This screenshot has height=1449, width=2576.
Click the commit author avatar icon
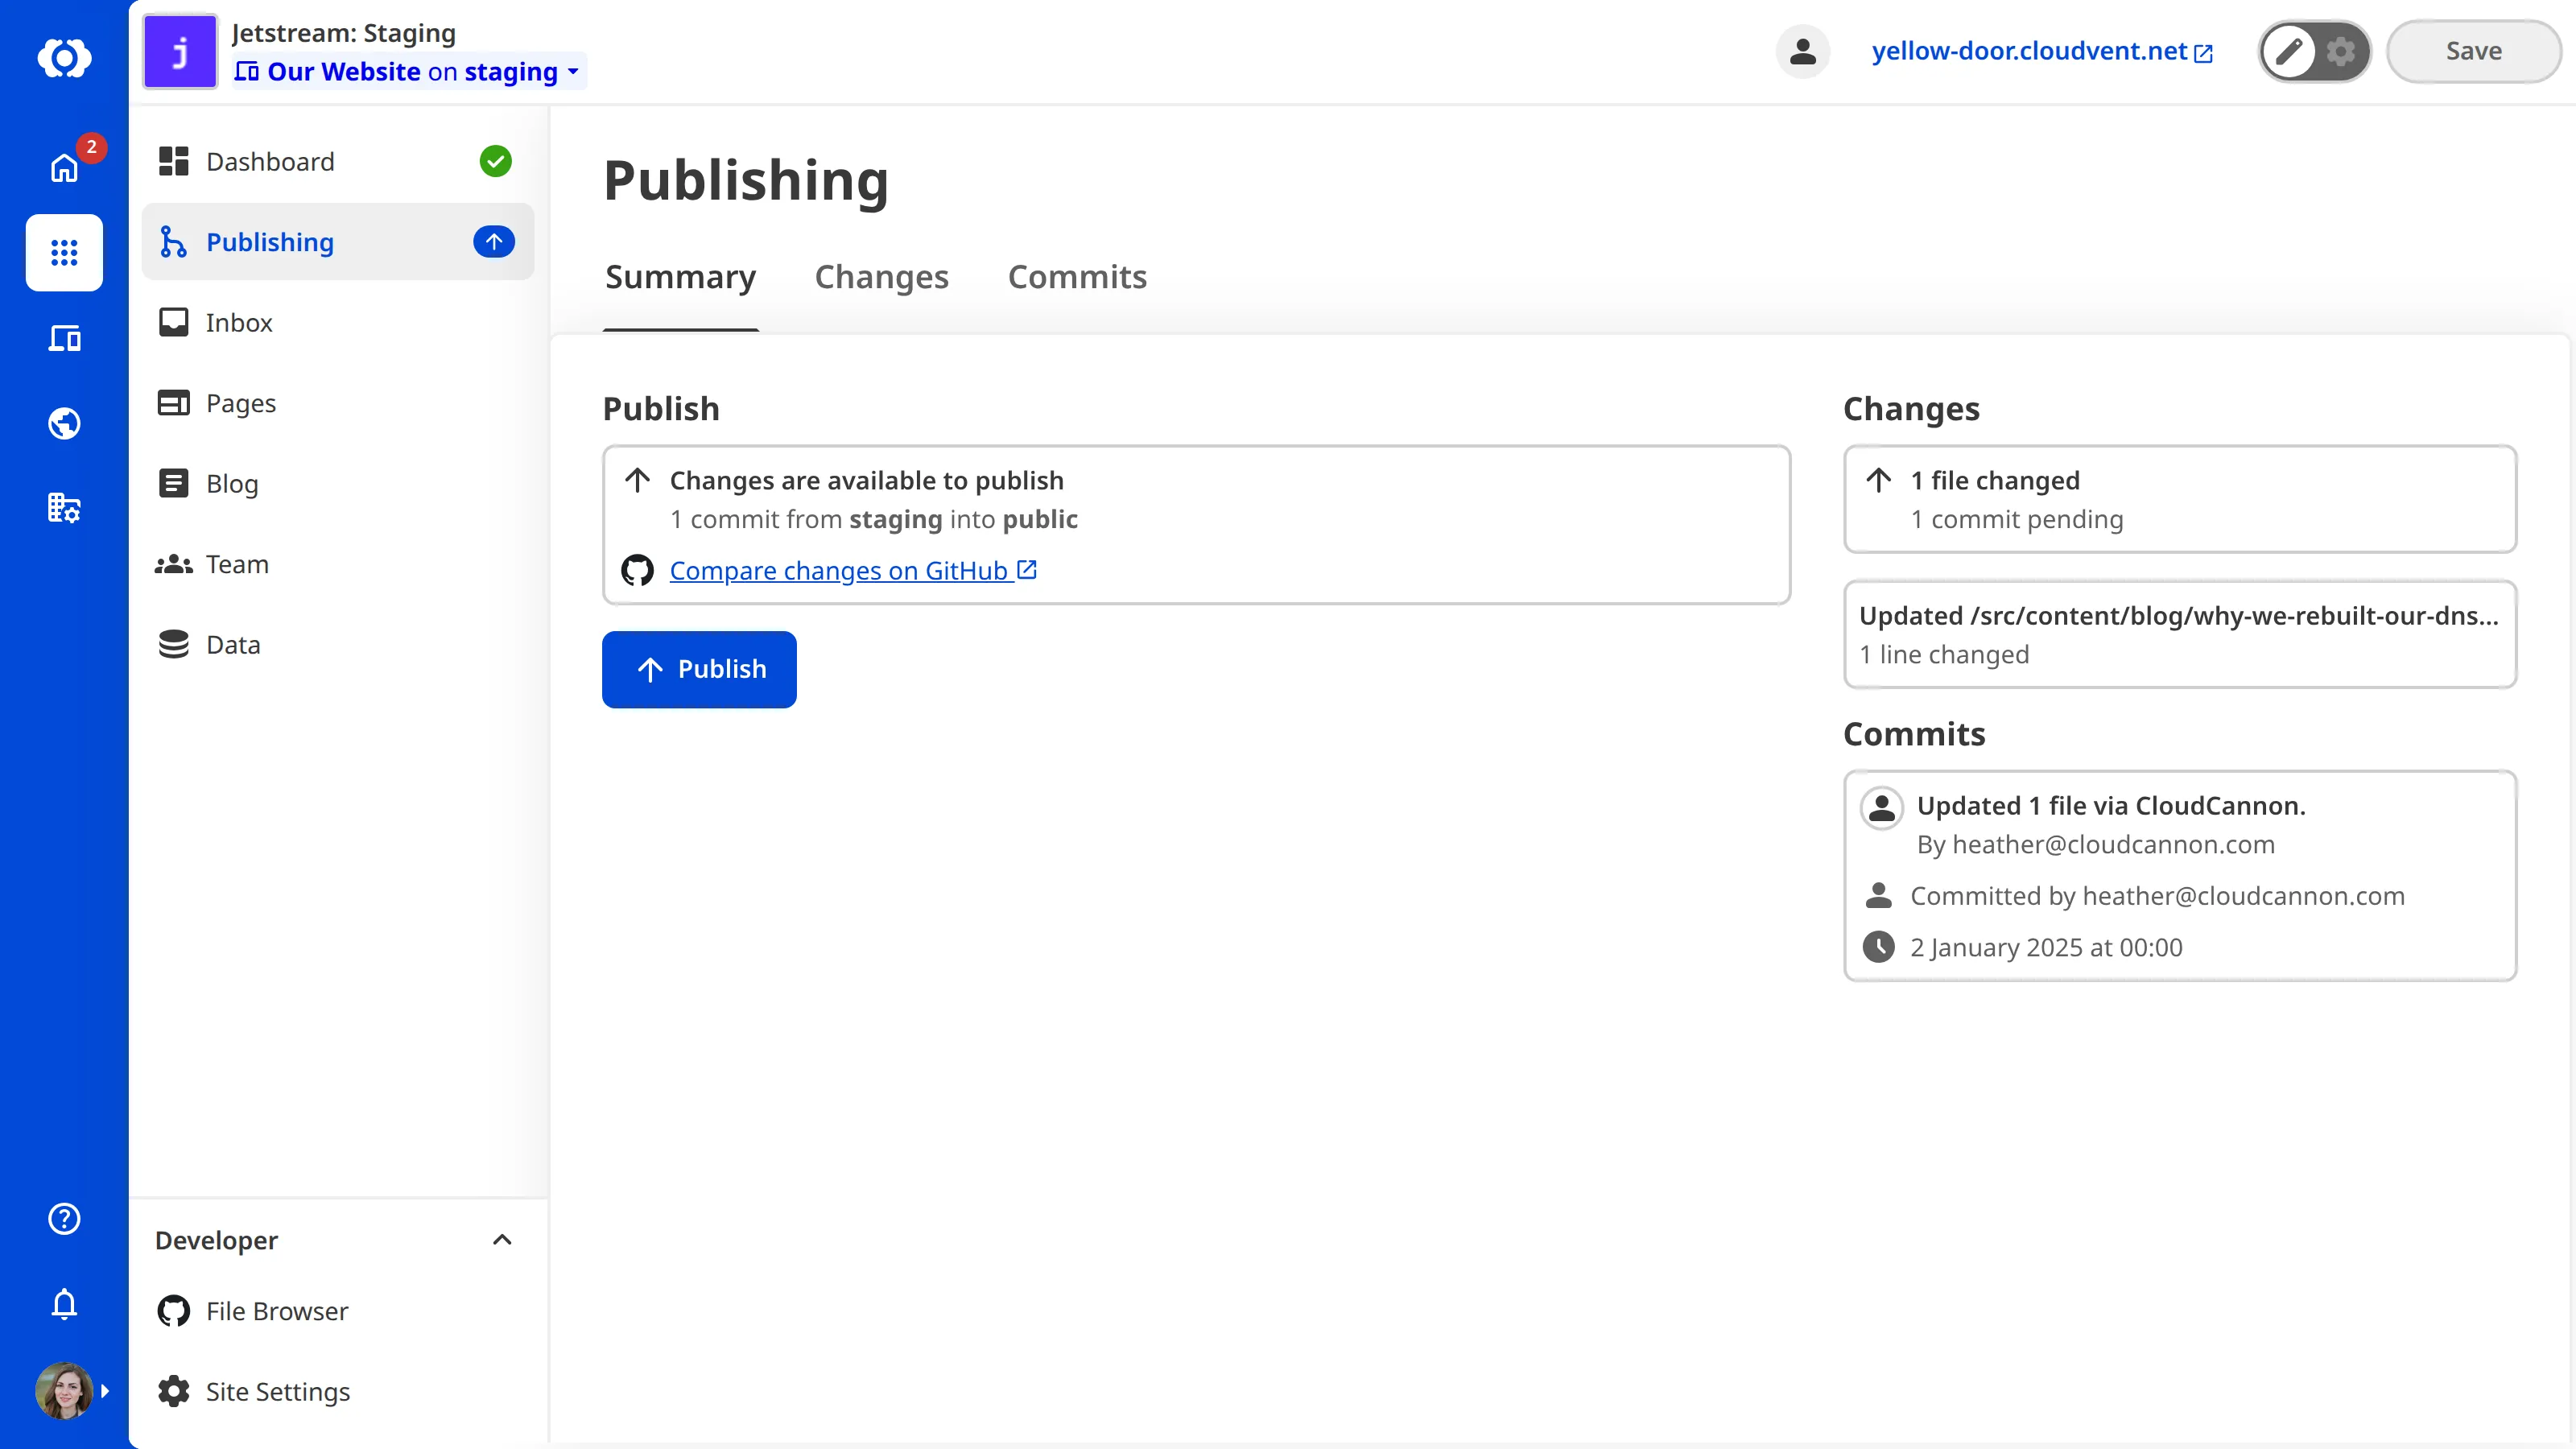(1881, 807)
